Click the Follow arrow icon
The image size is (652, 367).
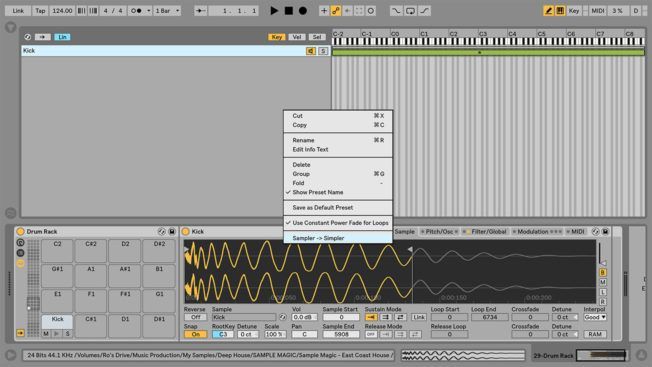pyautogui.click(x=200, y=11)
